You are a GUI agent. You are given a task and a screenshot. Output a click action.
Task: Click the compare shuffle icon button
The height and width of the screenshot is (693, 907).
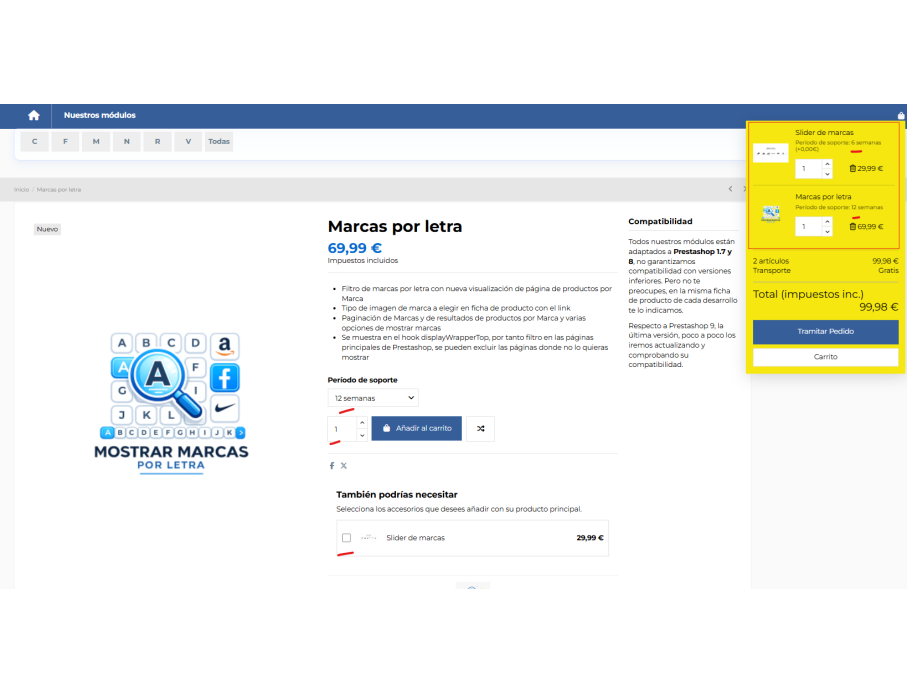point(481,429)
